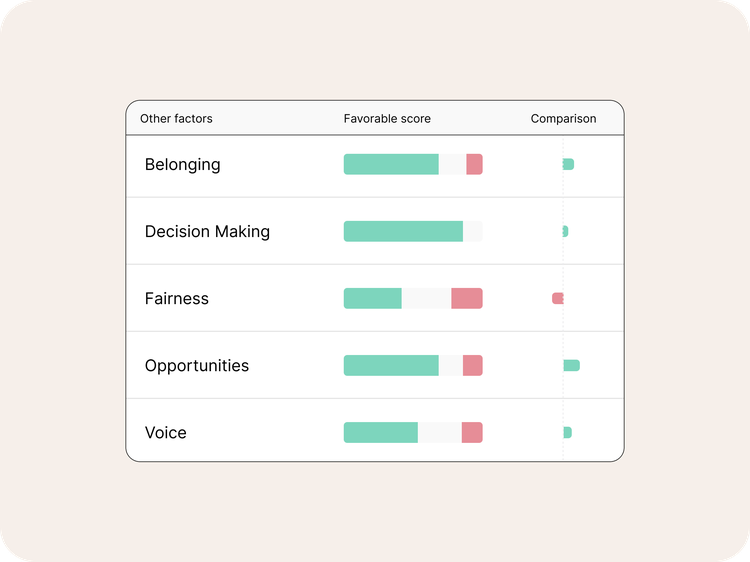Sort by Favorable score column header
The height and width of the screenshot is (562, 750).
[387, 119]
